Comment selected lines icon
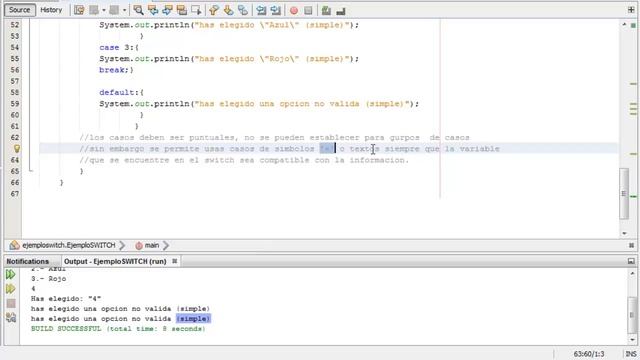Image resolution: width=640 pixels, height=360 pixels. pos(326,10)
